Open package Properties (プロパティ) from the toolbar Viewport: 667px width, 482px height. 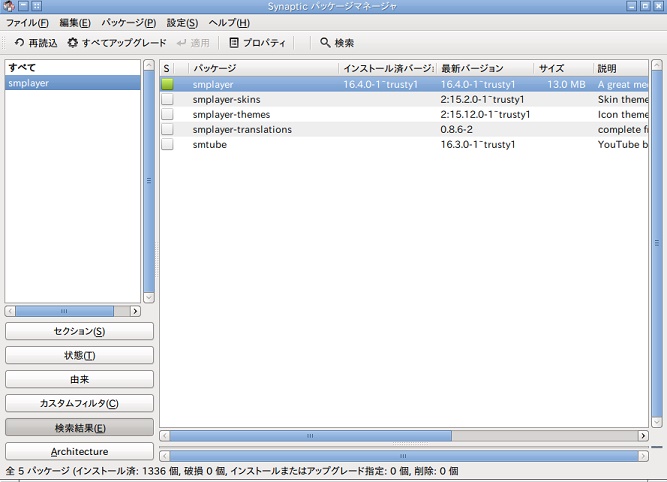point(257,43)
